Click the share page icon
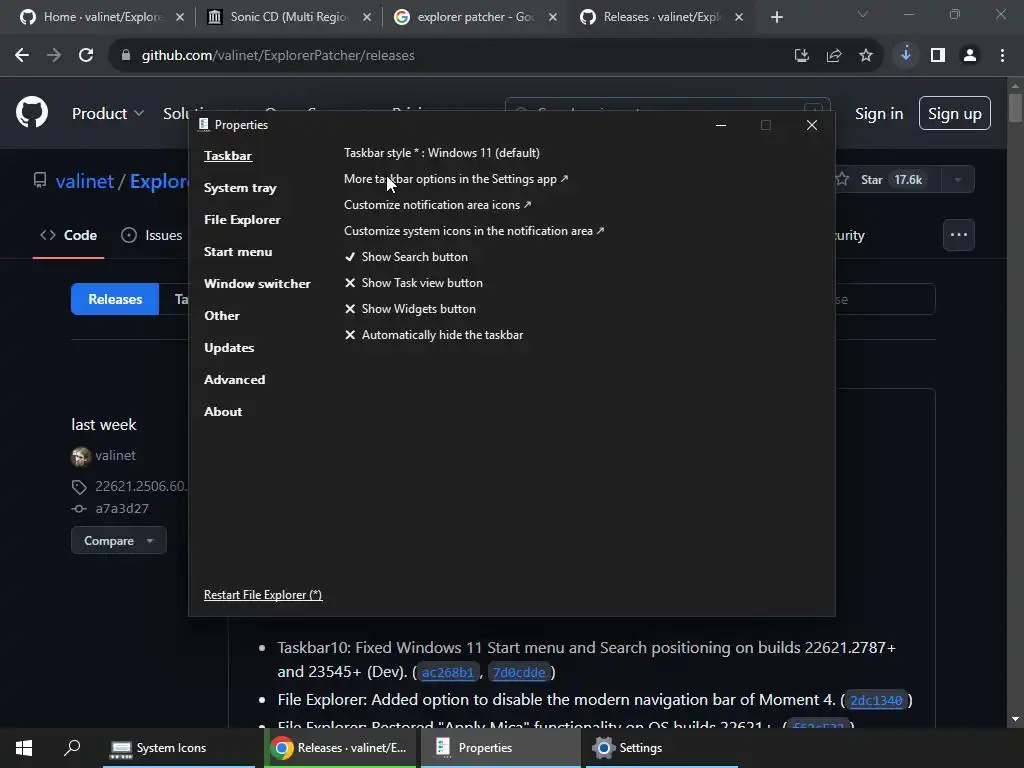 pyautogui.click(x=833, y=56)
